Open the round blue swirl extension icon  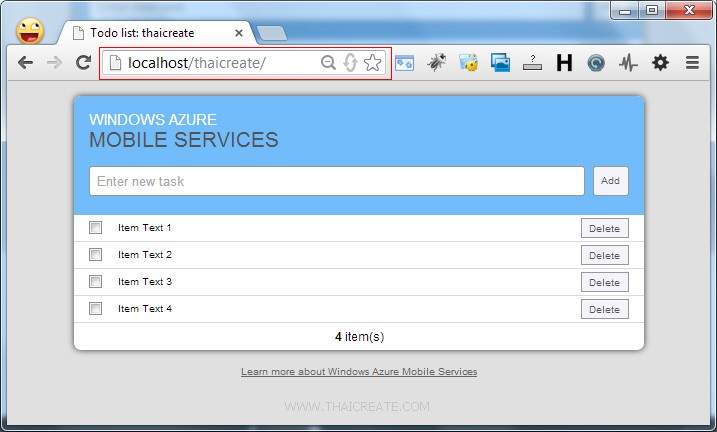coord(596,63)
